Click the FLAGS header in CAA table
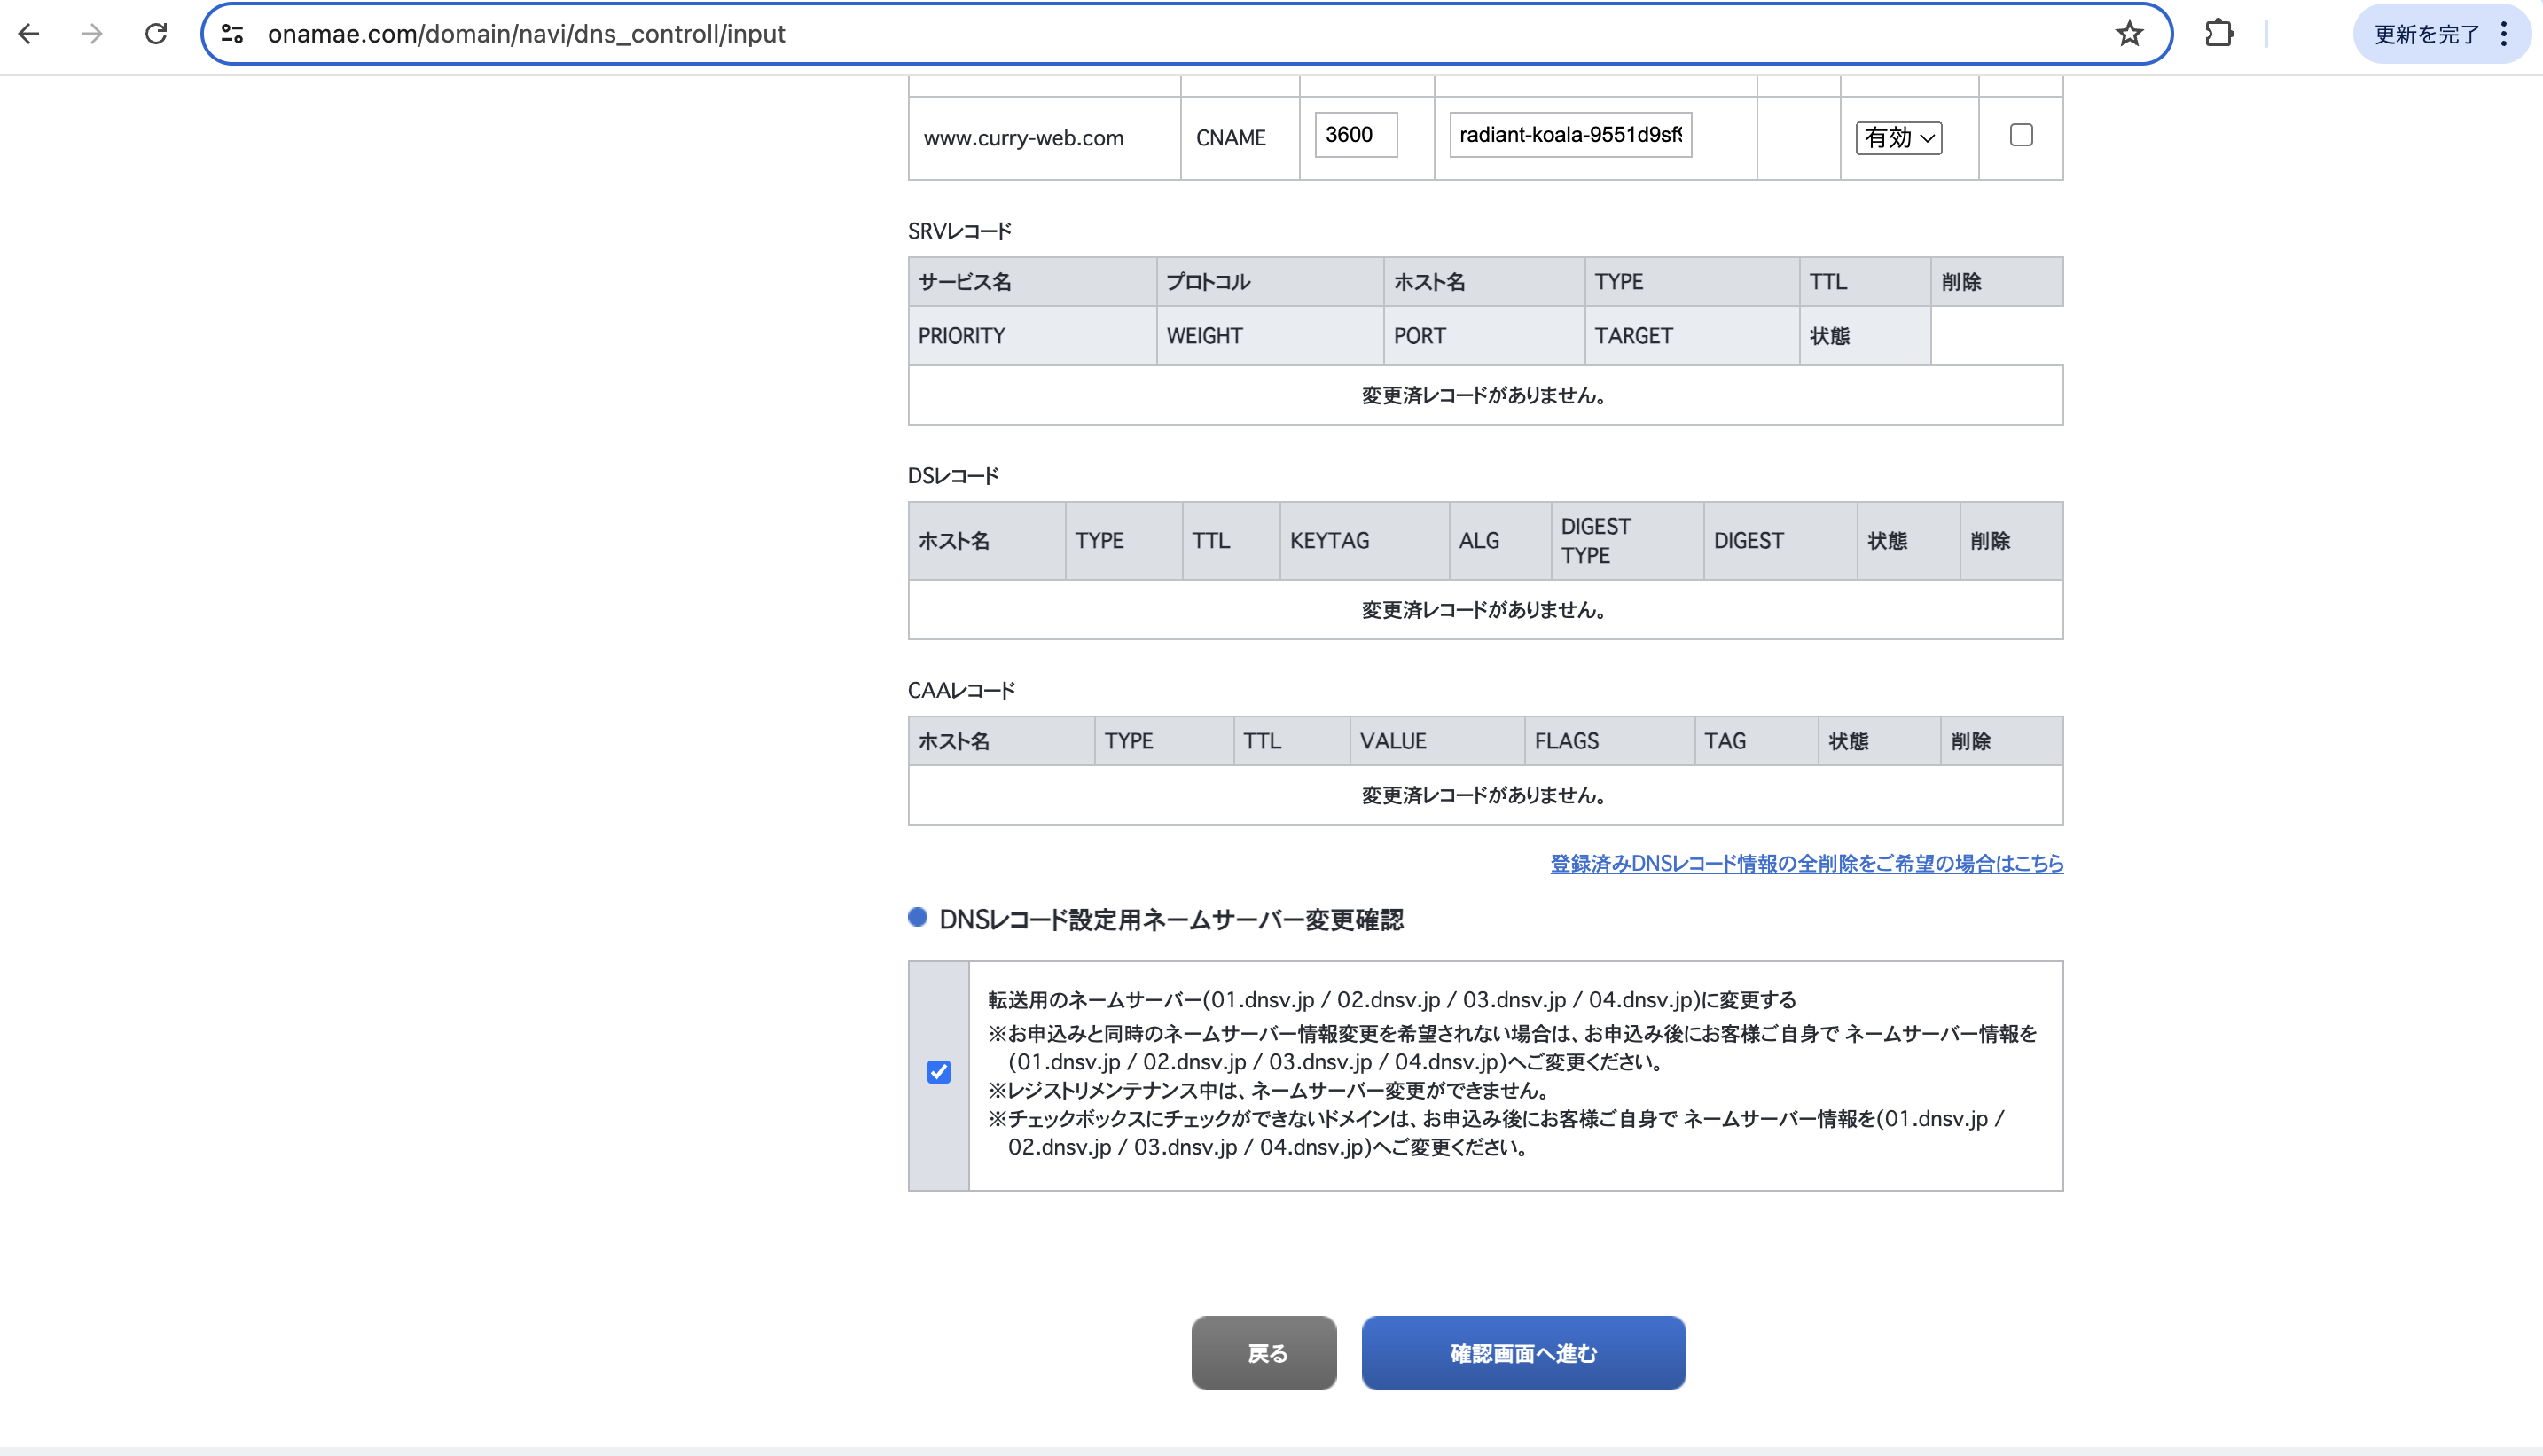Viewport: 2543px width, 1456px height. (1609, 741)
